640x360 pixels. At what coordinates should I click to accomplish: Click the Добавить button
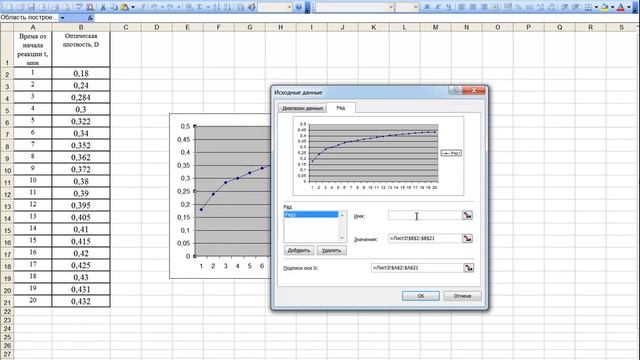click(299, 250)
